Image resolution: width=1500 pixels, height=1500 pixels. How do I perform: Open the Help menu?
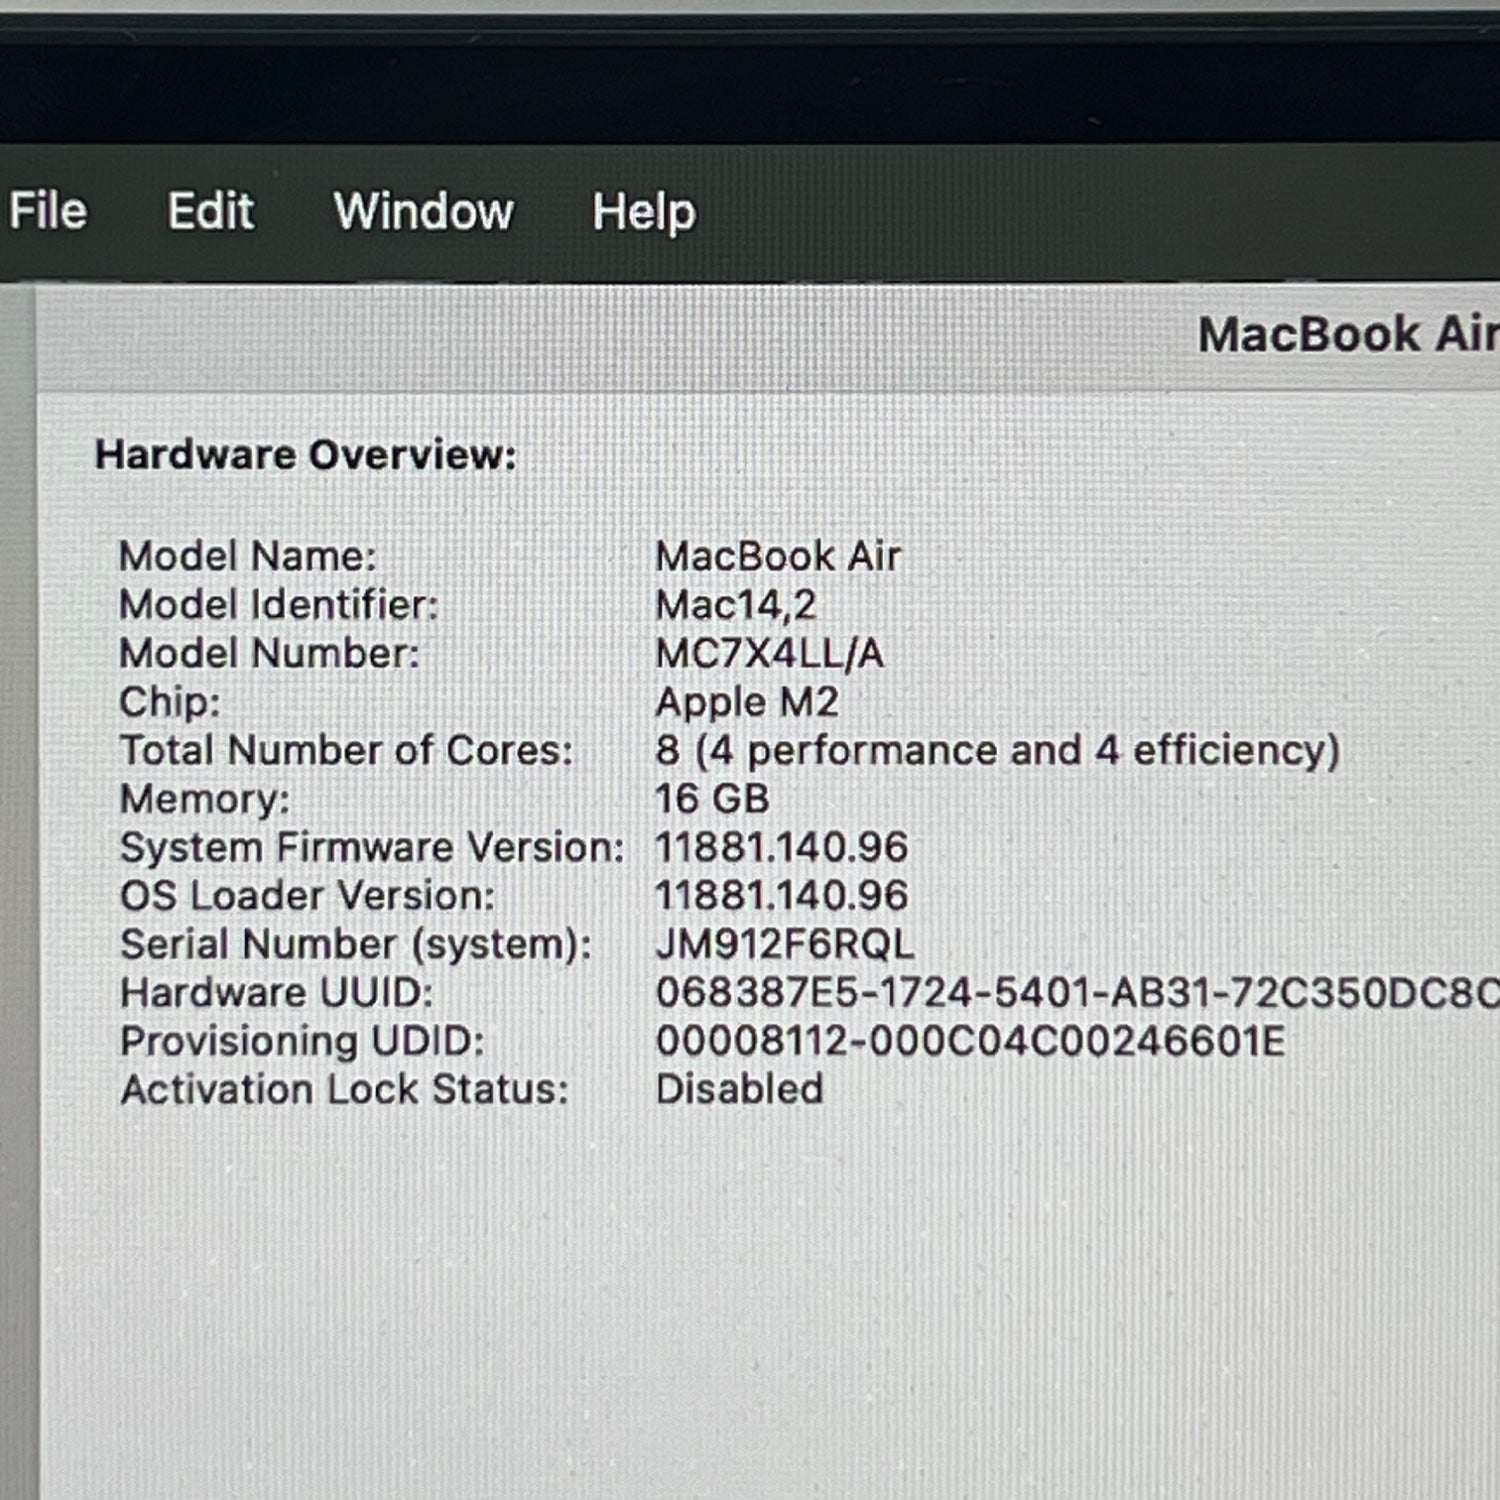tap(644, 212)
